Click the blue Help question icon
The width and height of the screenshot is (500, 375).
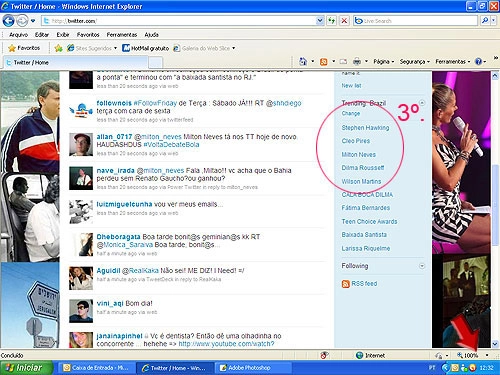(x=478, y=62)
